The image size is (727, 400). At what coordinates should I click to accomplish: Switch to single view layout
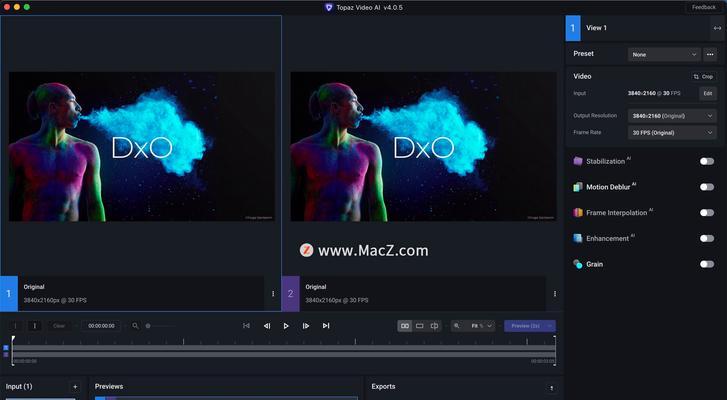420,326
